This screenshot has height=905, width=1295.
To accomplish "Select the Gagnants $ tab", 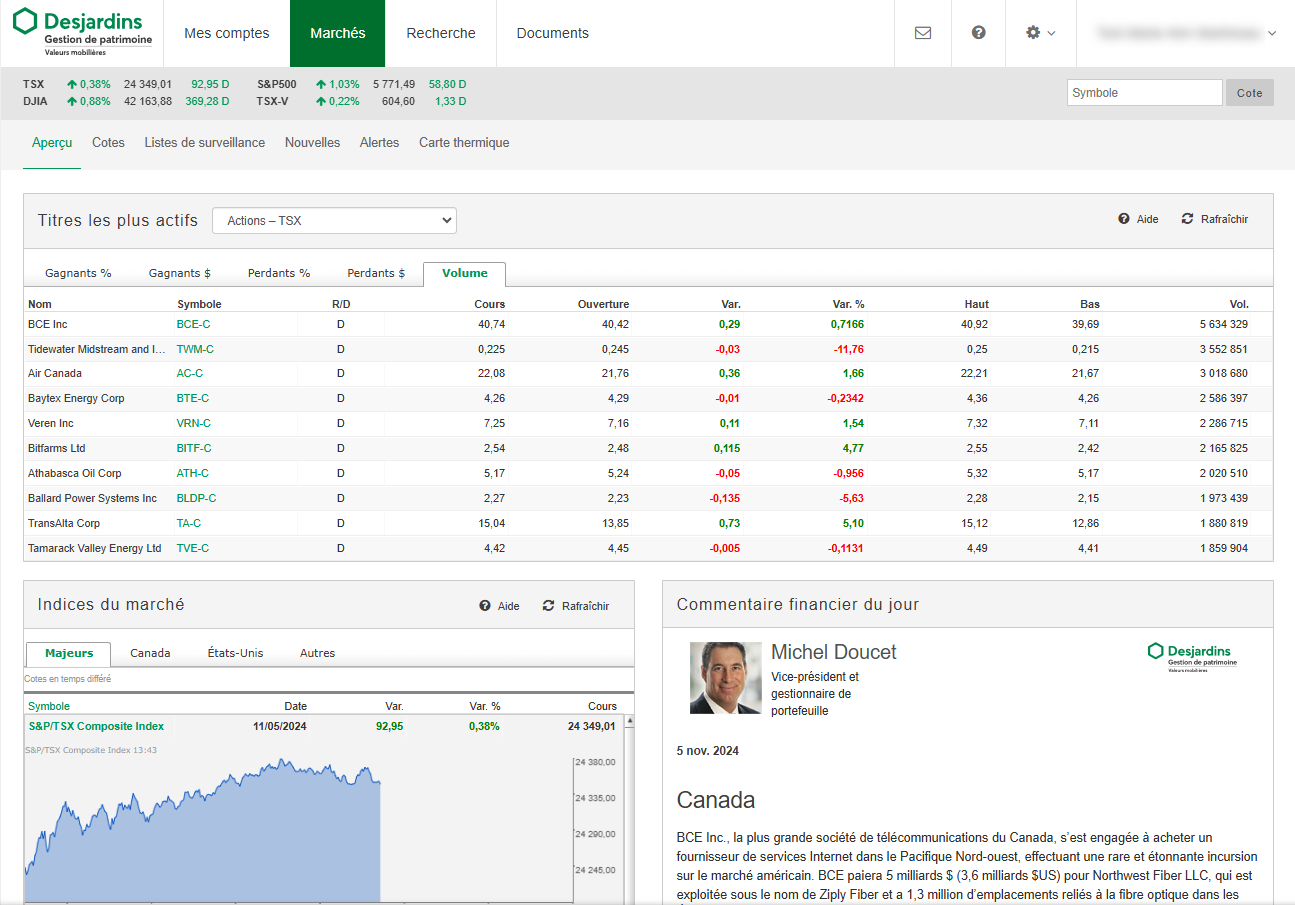I will [x=180, y=273].
